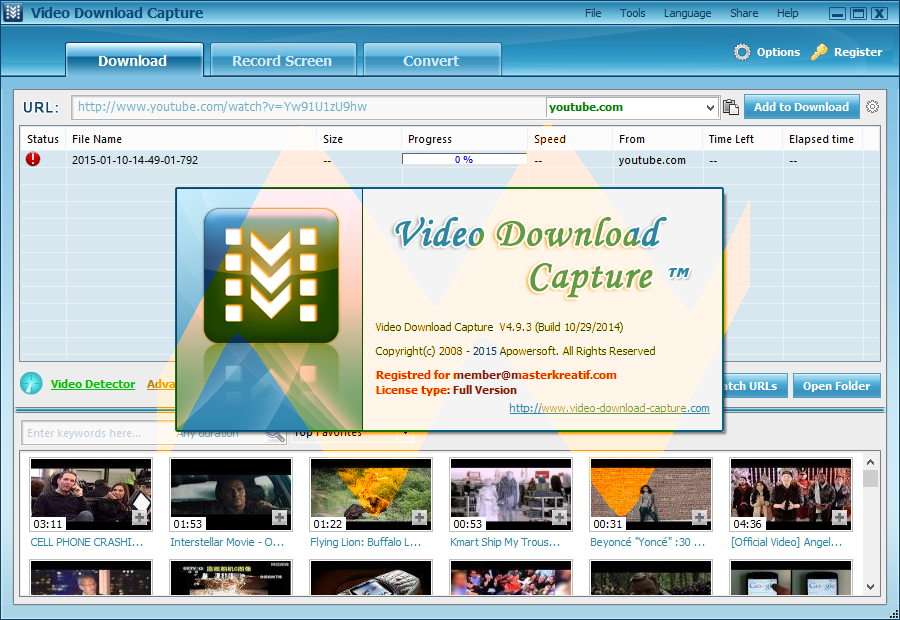Click the Beyoncé Yoncé video title
The image size is (900, 620).
[647, 542]
